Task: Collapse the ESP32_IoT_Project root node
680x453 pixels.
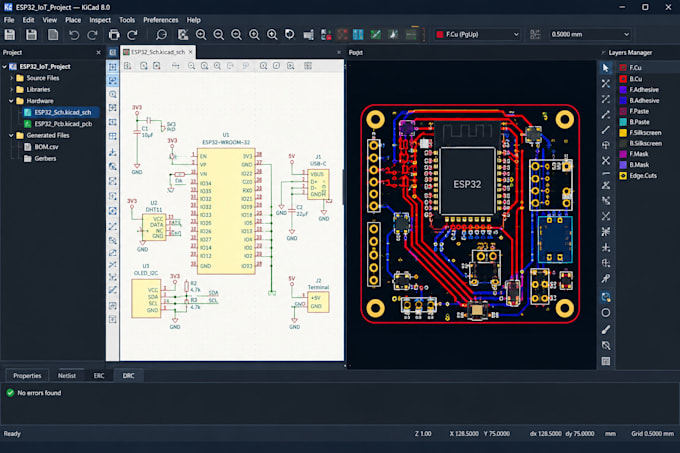Action: click(5, 67)
